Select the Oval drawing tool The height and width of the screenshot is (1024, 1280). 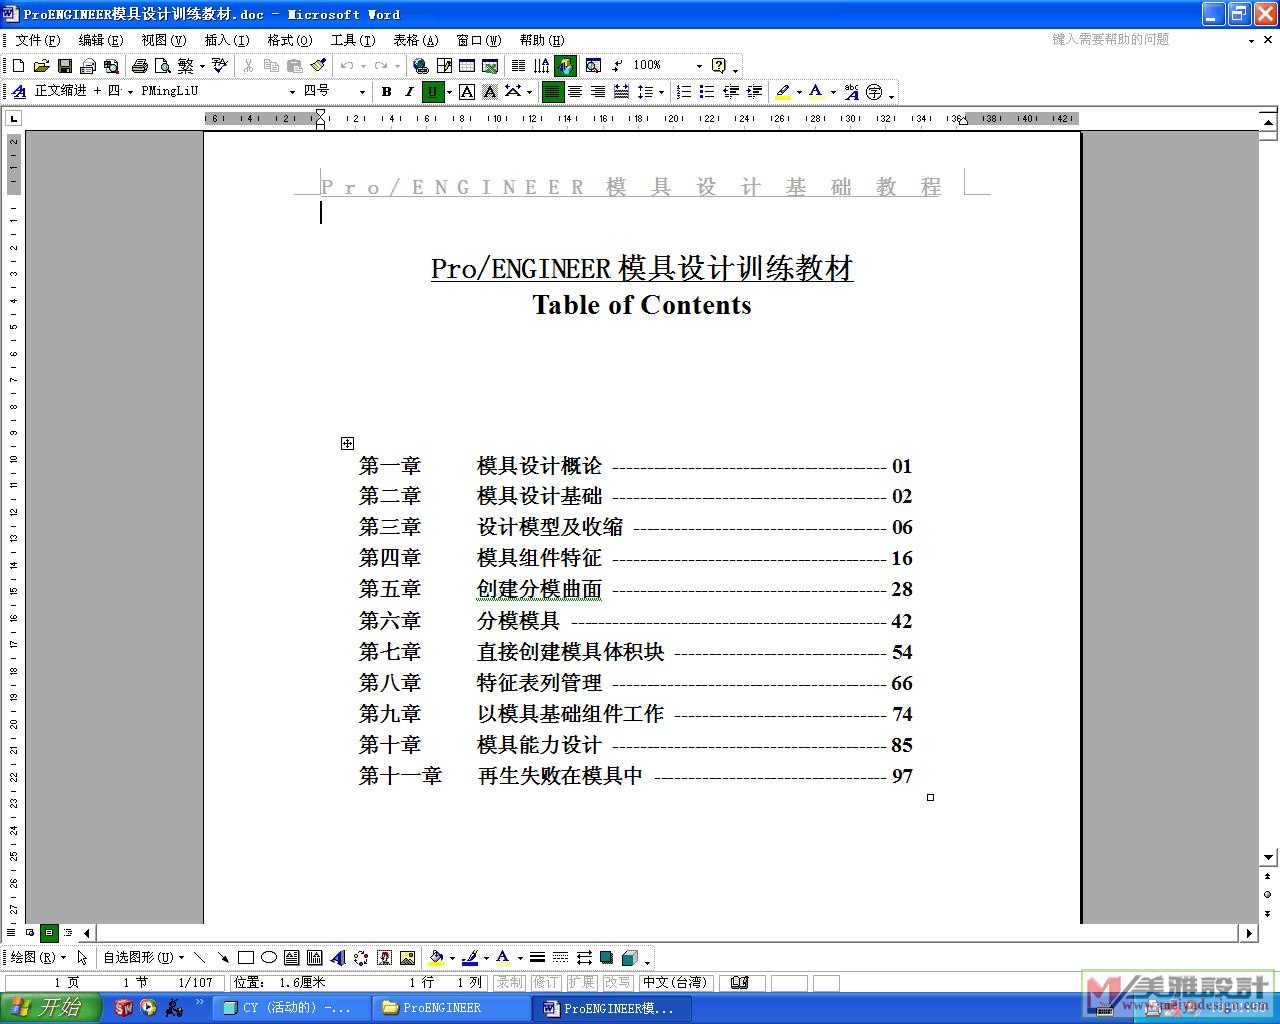[x=269, y=957]
